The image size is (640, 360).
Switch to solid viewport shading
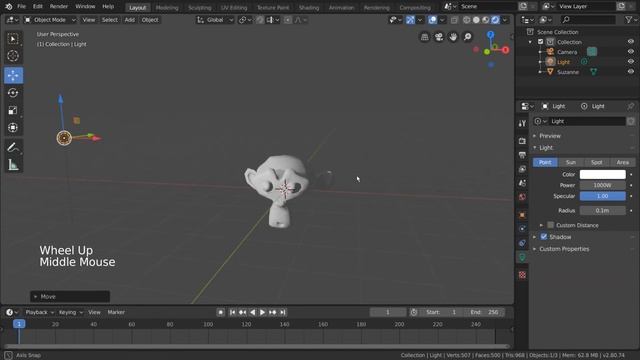(x=476, y=20)
